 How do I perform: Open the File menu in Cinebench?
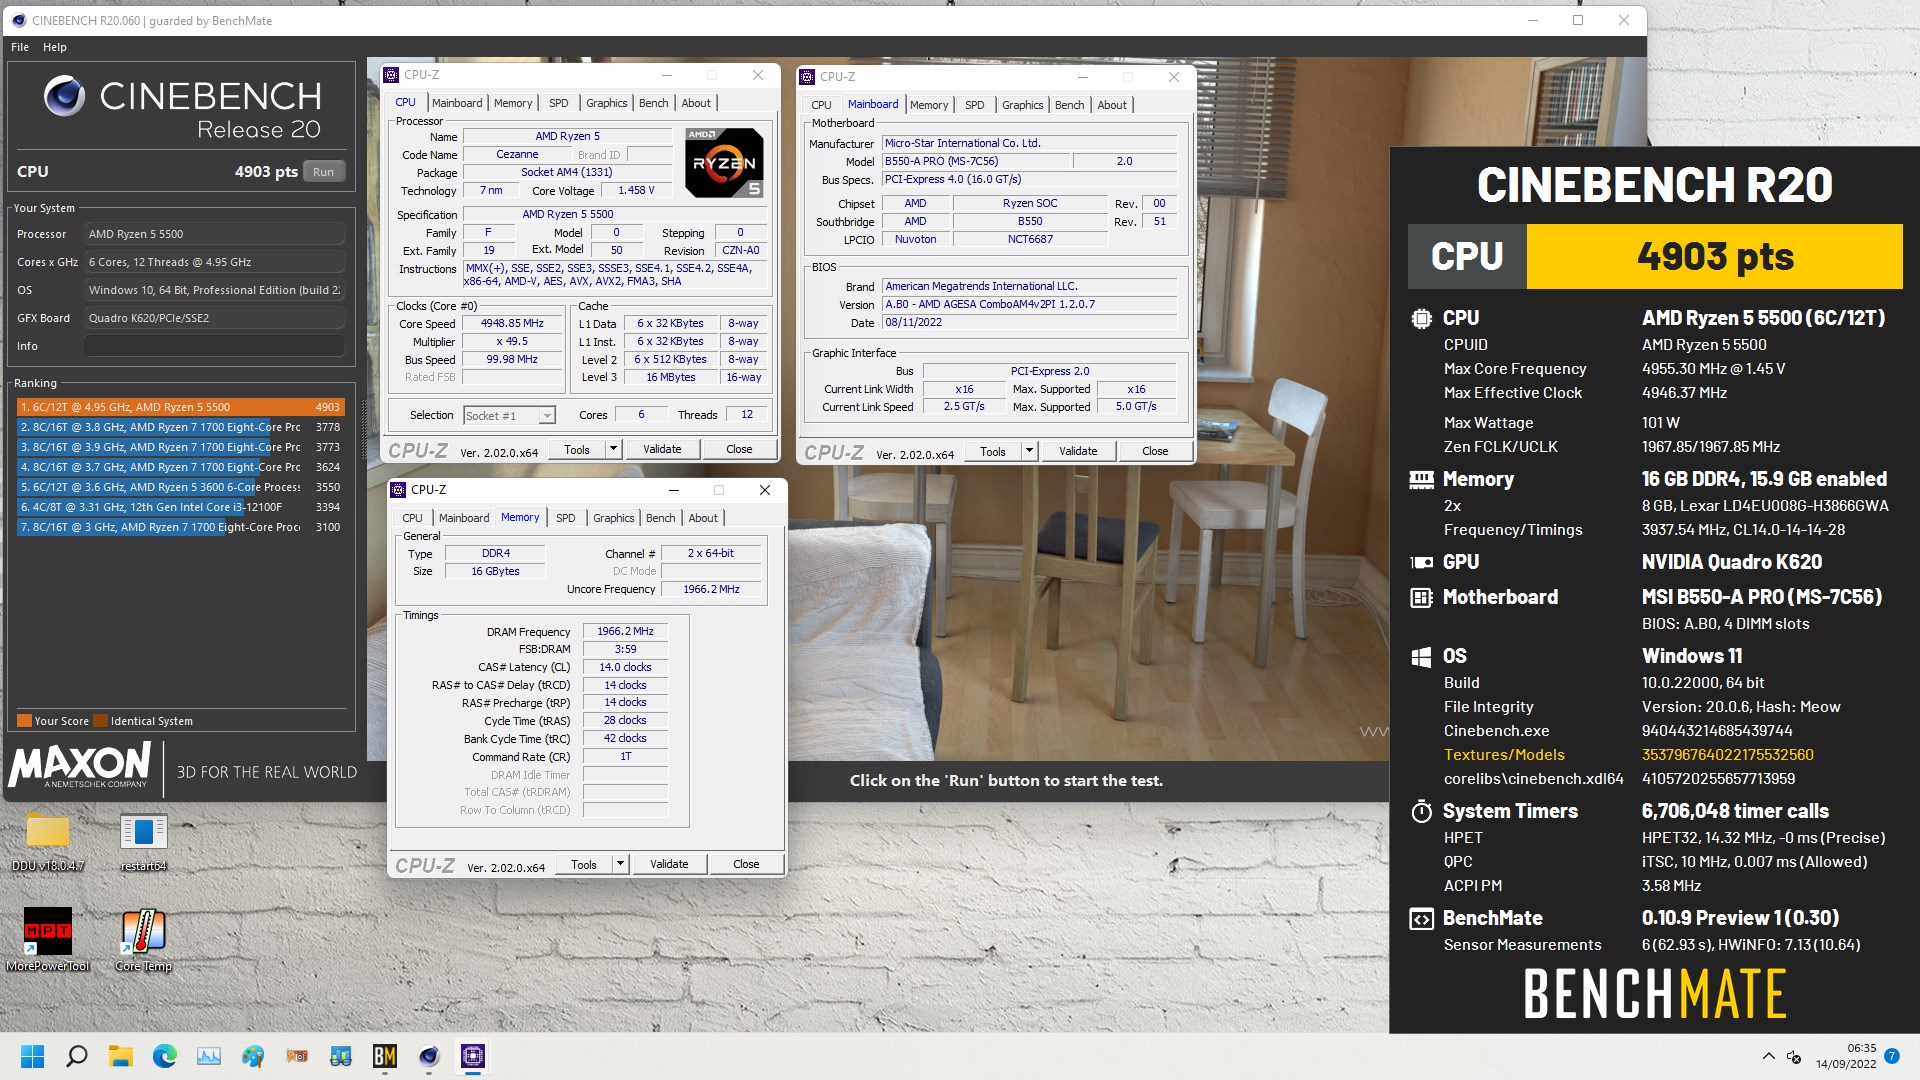(20, 47)
